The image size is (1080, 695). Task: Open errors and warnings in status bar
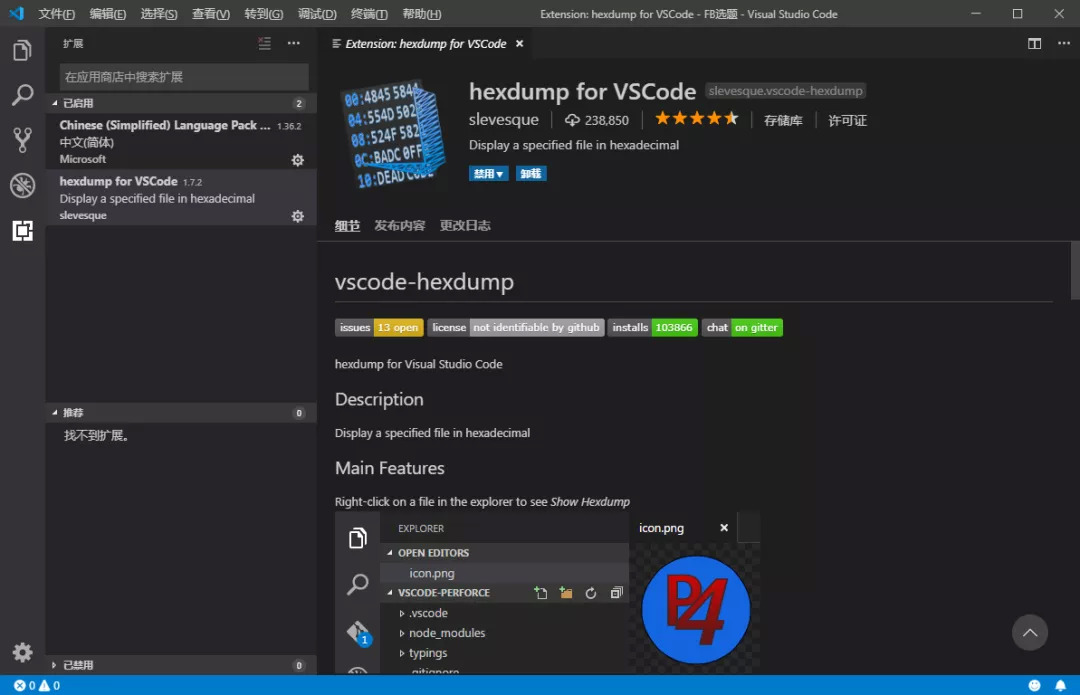[37, 685]
